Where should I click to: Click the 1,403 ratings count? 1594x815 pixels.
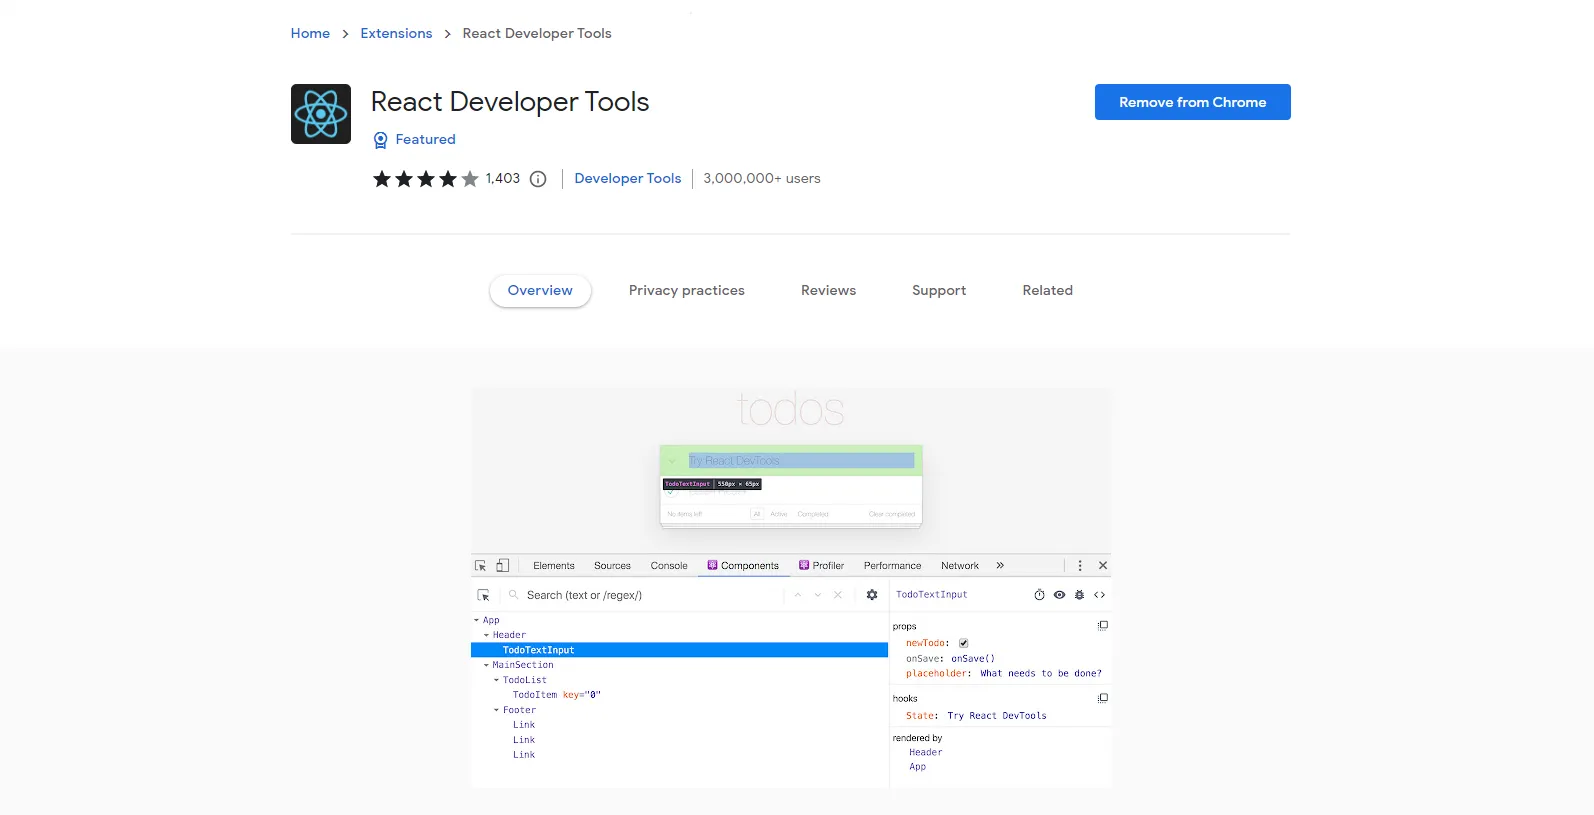tap(503, 179)
